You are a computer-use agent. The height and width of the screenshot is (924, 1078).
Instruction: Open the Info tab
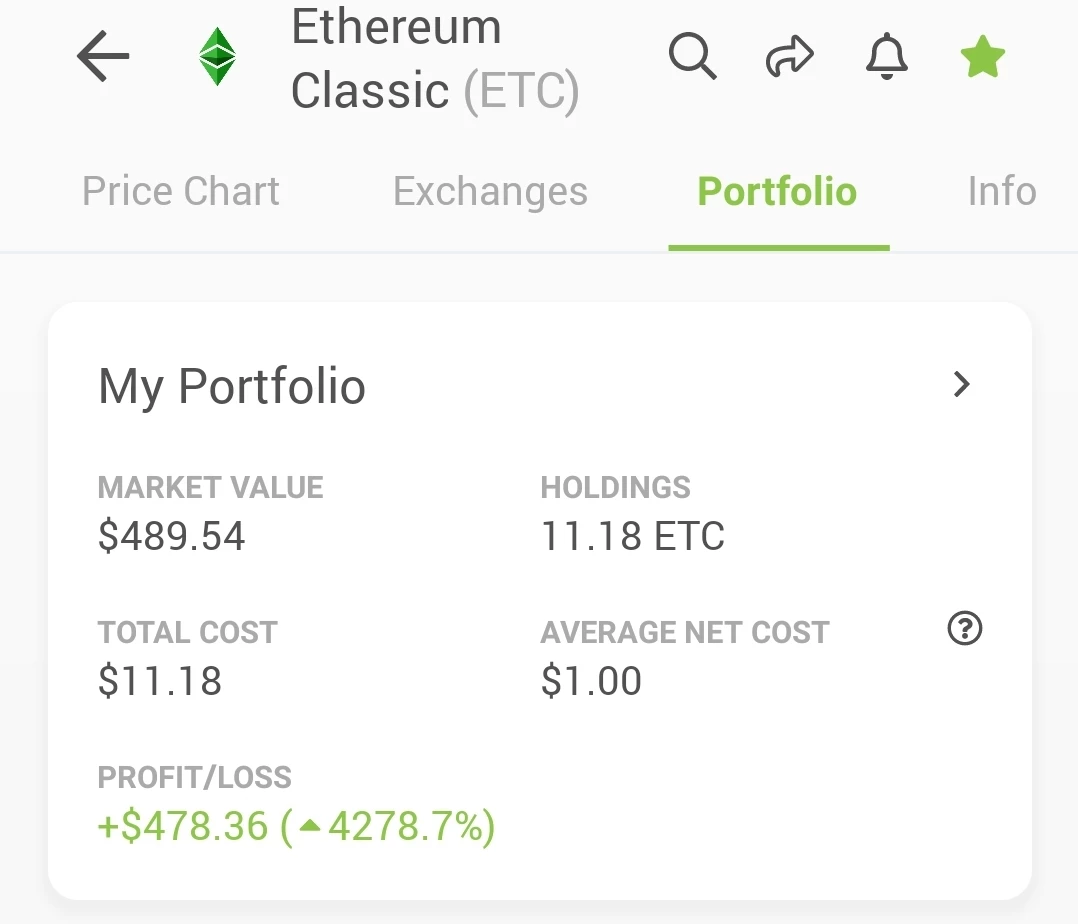(x=1002, y=191)
